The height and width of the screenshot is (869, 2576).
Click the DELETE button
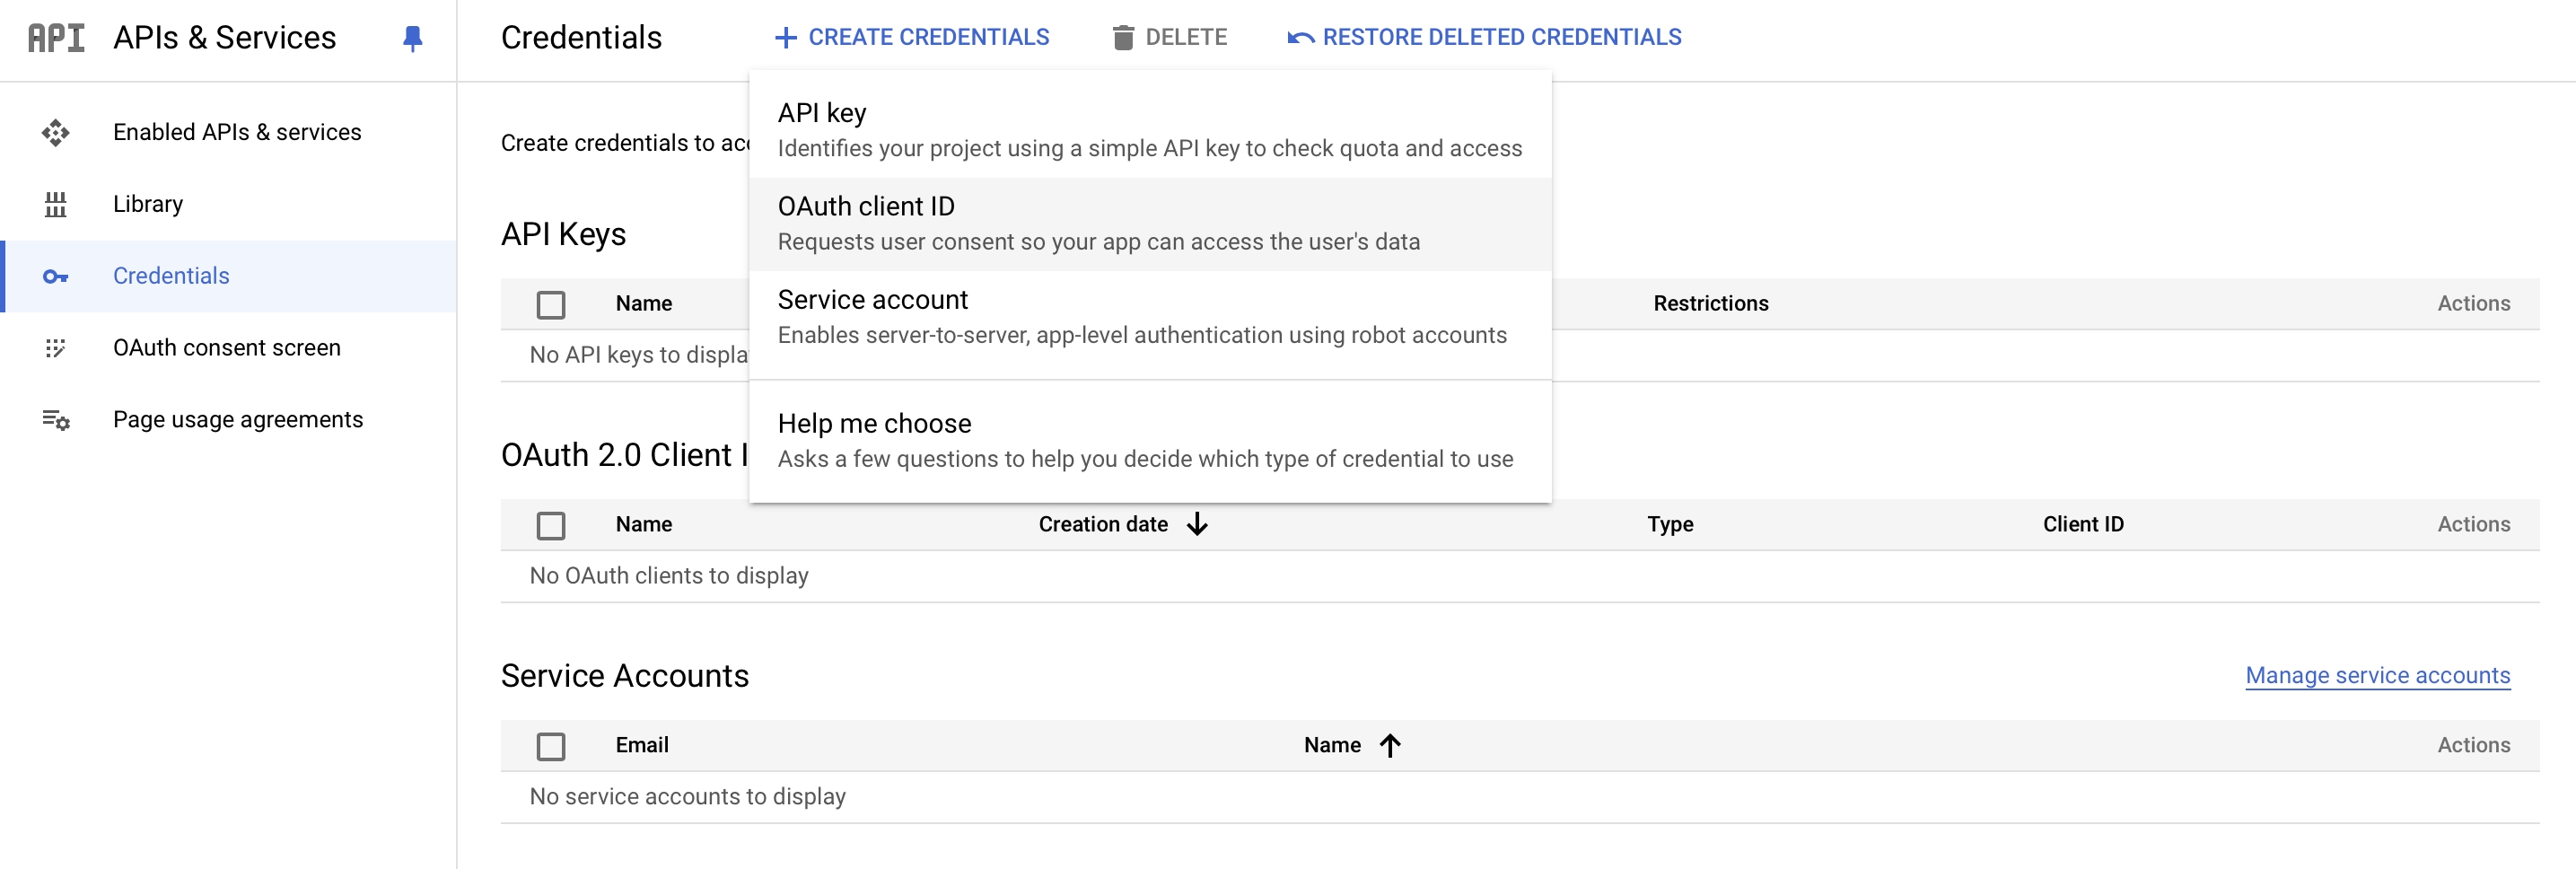tap(1170, 38)
